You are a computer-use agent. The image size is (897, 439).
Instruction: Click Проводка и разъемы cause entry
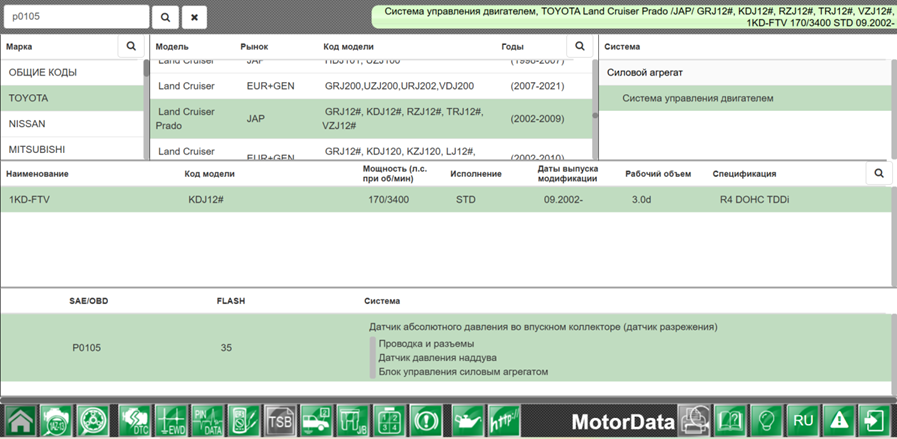pyautogui.click(x=426, y=344)
